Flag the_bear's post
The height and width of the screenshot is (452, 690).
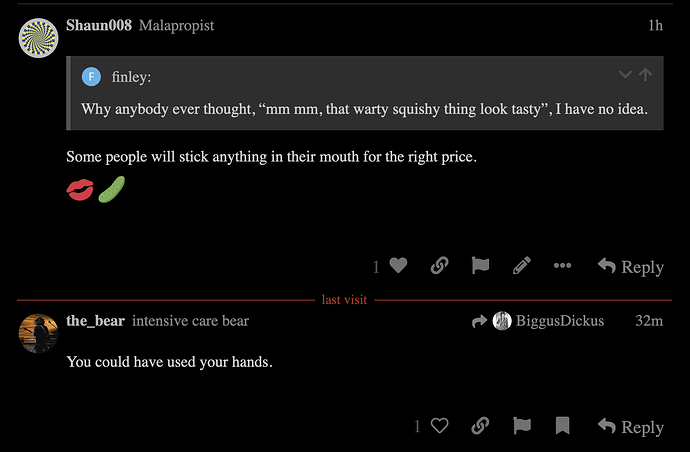click(521, 426)
